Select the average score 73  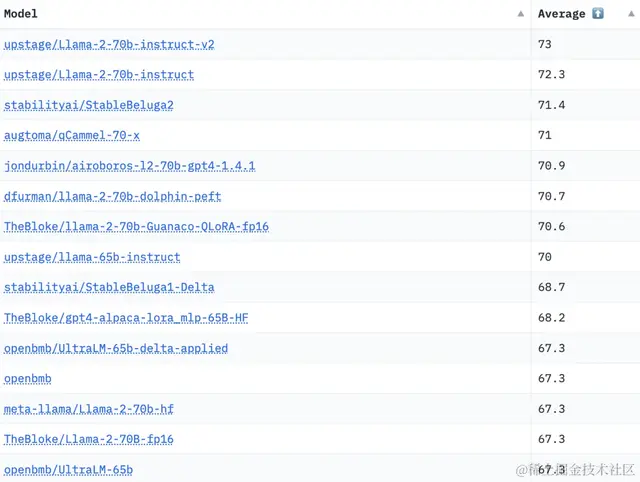544,44
